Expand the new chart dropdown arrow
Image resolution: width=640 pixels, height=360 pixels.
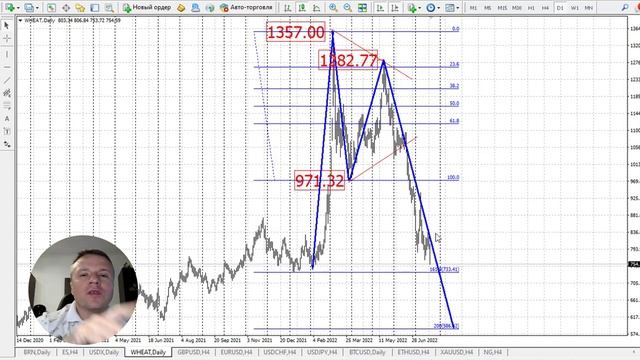pyautogui.click(x=18, y=8)
